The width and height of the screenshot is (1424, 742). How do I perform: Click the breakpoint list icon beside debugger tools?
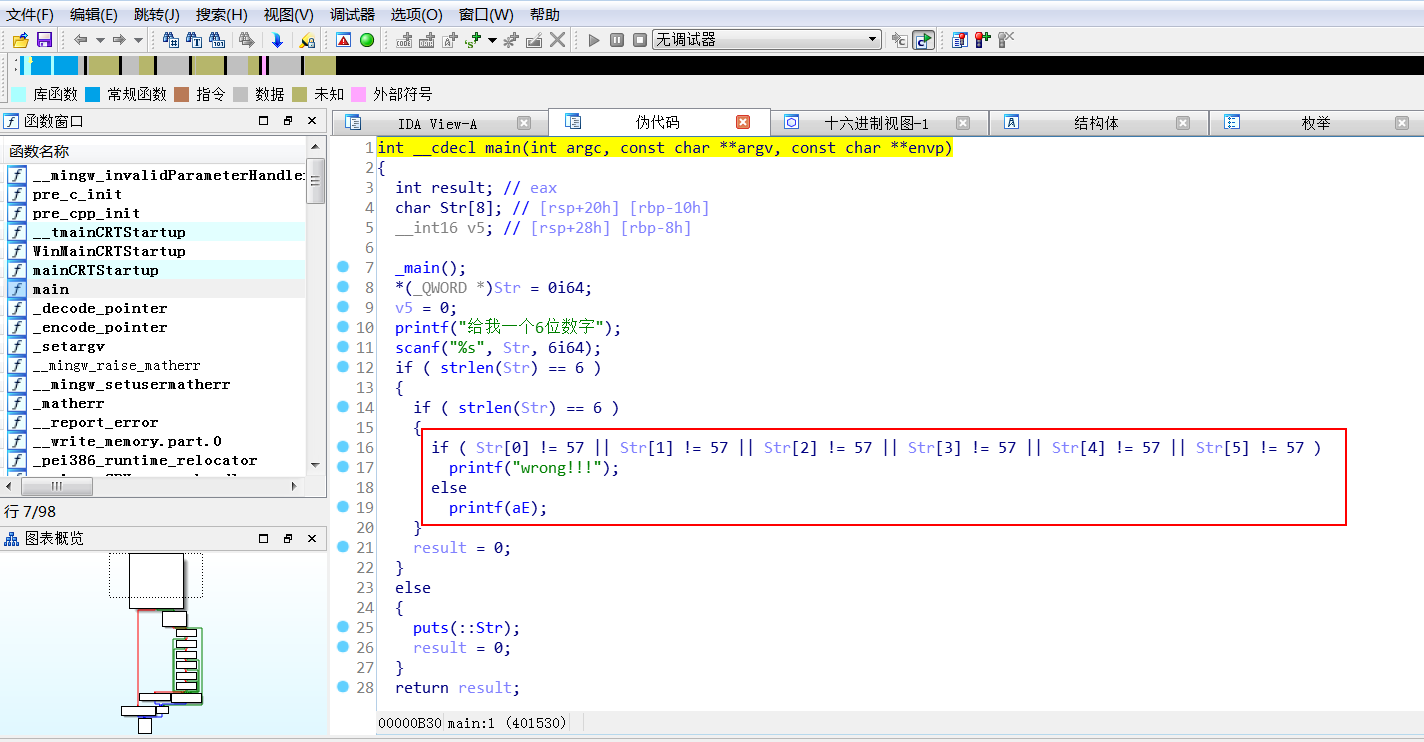point(960,40)
